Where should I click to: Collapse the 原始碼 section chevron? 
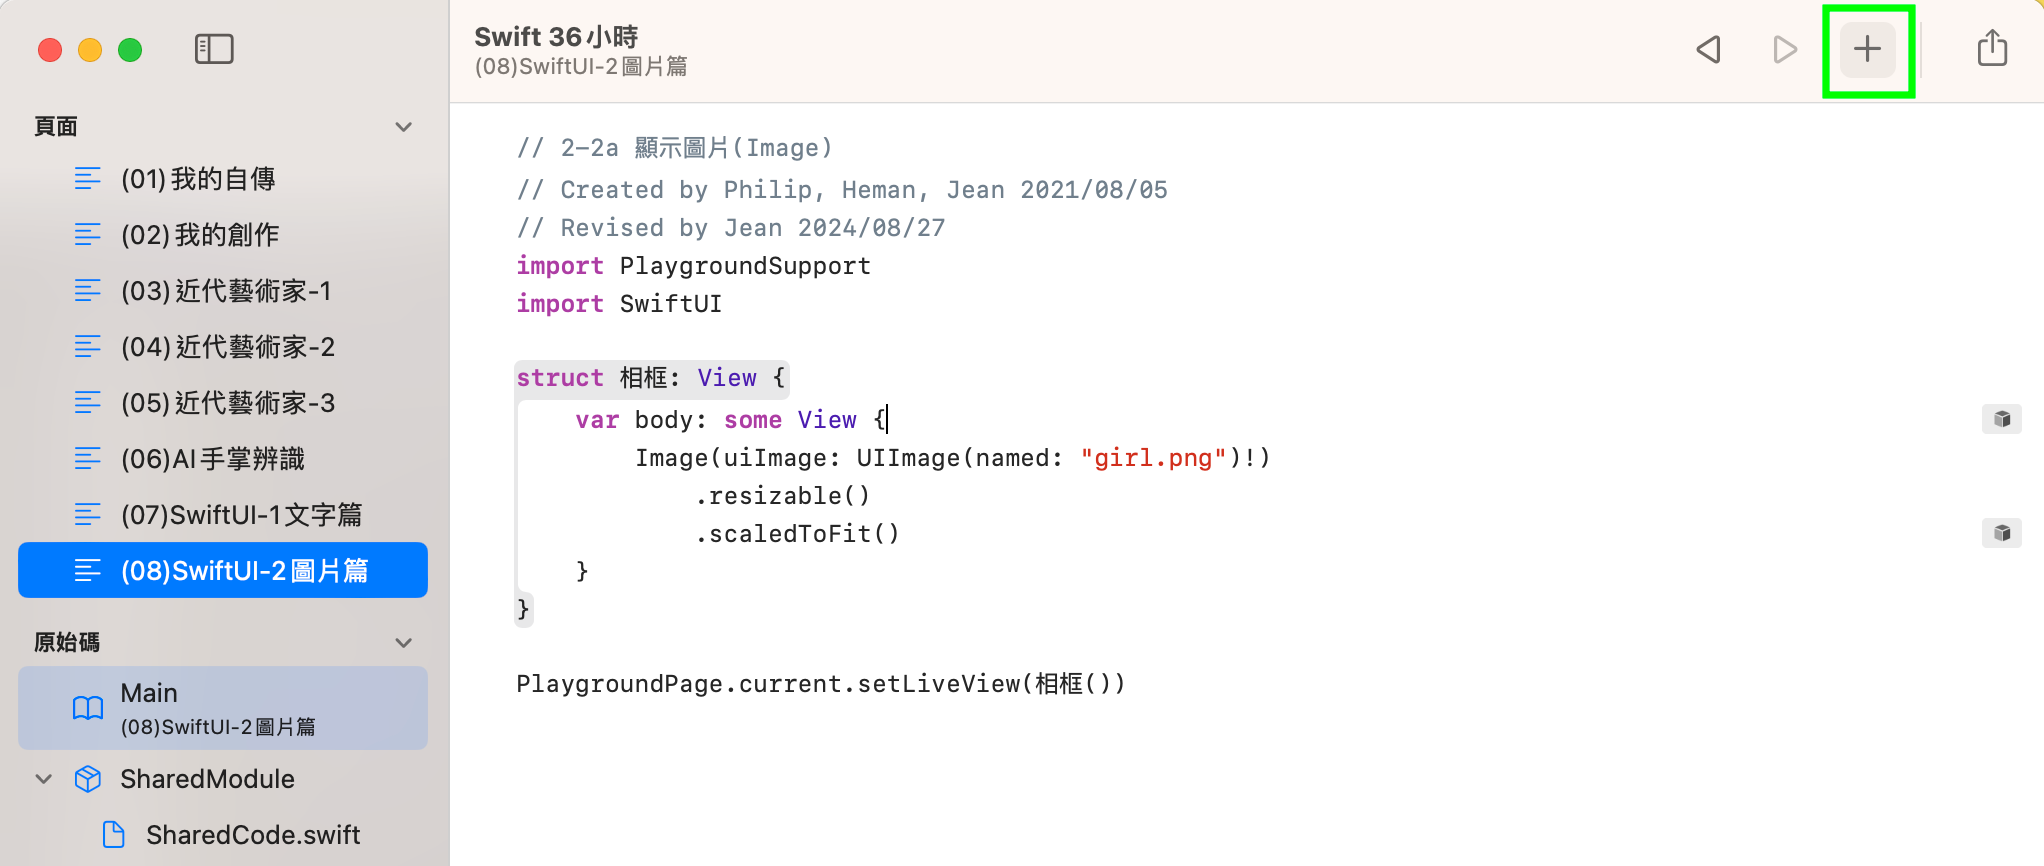[404, 643]
